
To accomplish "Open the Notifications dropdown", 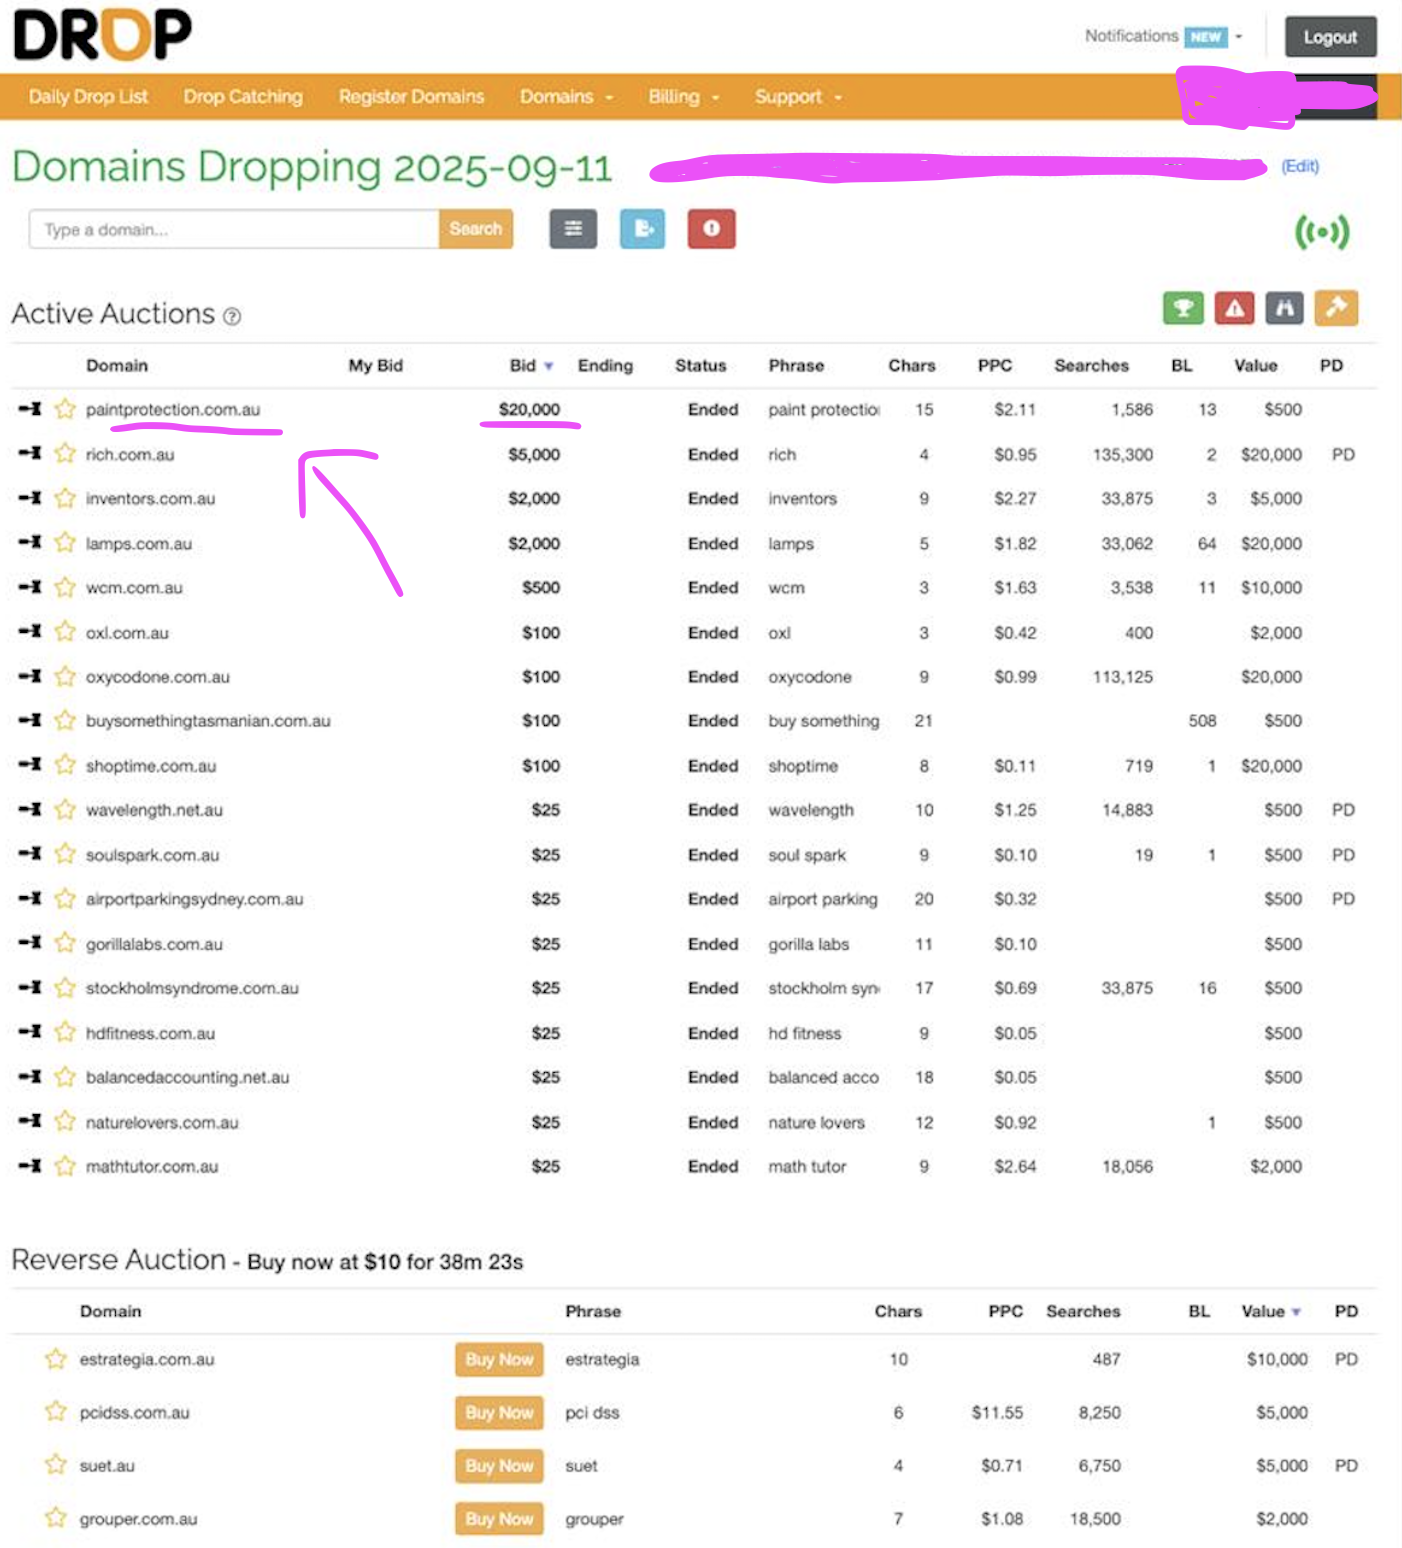I will click(x=1163, y=36).
